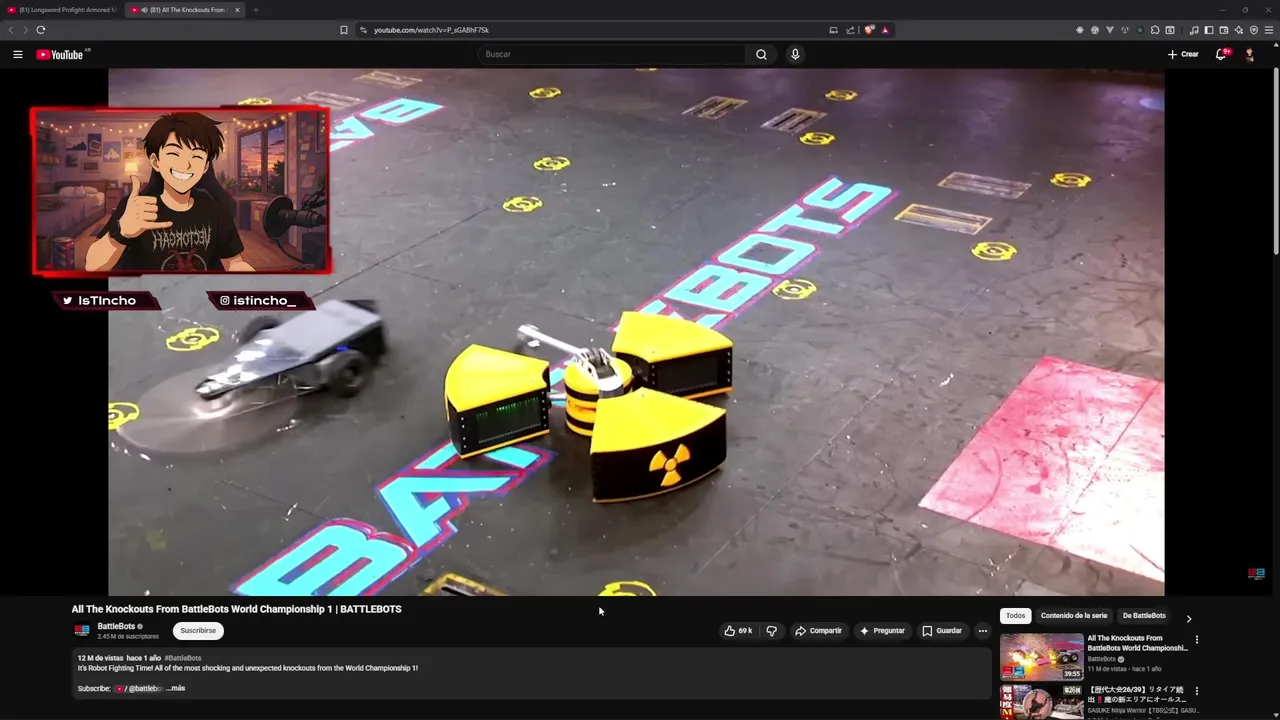1280x720 pixels.
Task: Select the De BattleBots chip
Action: (1144, 616)
